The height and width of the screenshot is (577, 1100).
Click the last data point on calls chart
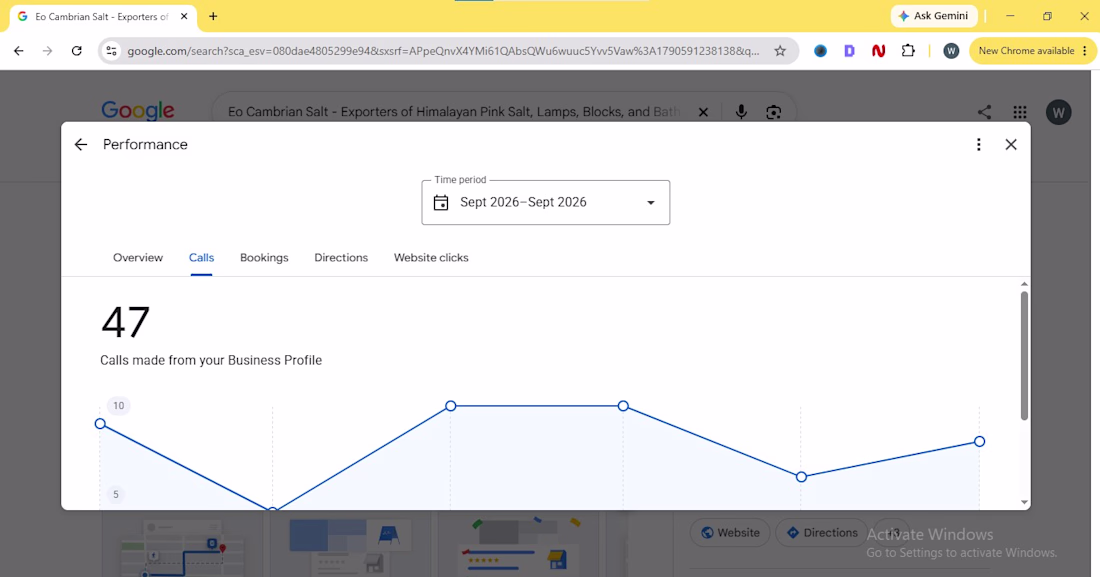pyautogui.click(x=979, y=442)
